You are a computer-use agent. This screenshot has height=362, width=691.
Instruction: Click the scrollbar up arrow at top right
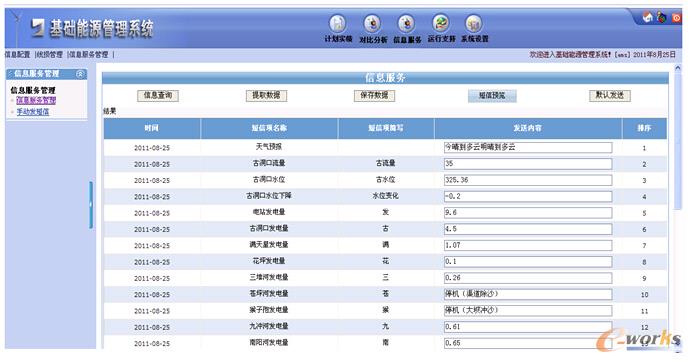click(x=678, y=68)
